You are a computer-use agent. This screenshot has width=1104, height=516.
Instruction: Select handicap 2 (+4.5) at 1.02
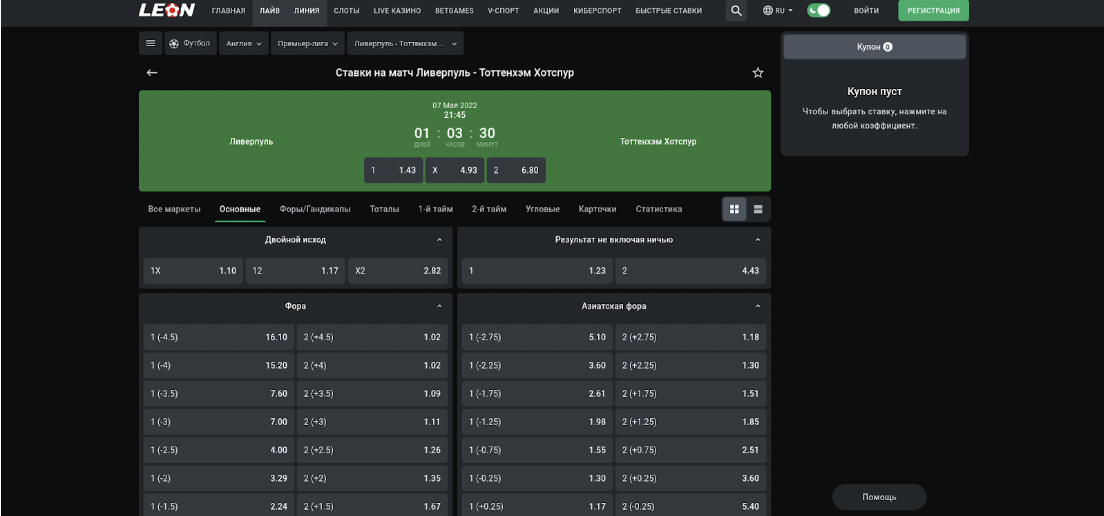coord(372,337)
